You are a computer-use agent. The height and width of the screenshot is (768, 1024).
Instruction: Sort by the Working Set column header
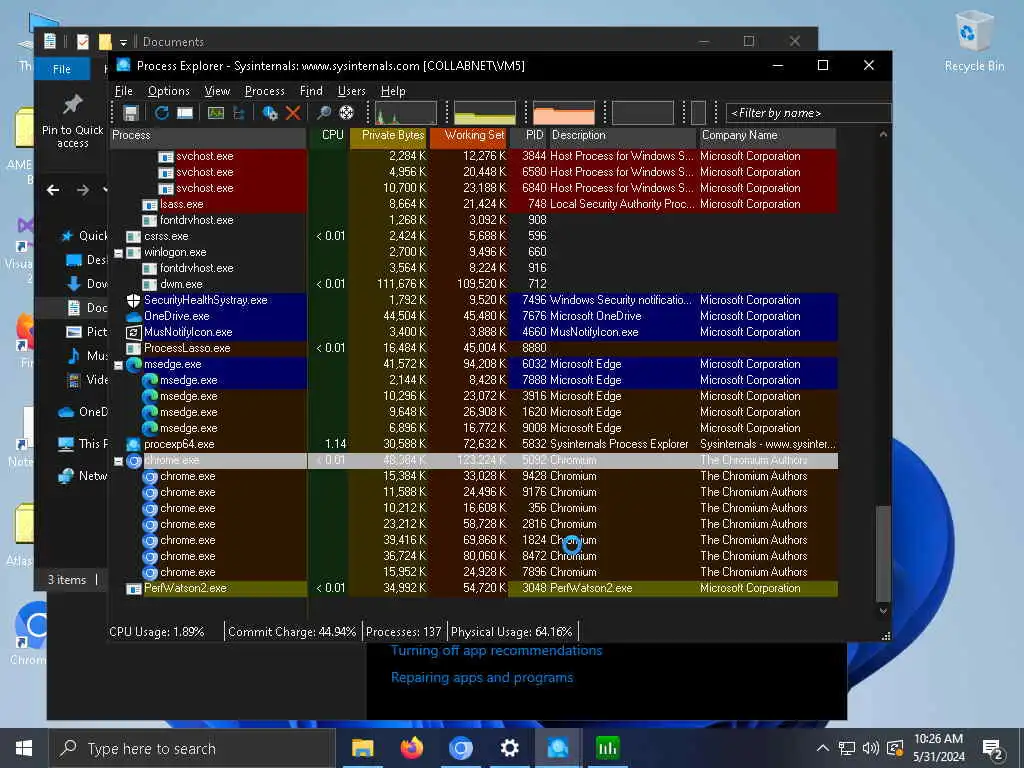pyautogui.click(x=468, y=136)
